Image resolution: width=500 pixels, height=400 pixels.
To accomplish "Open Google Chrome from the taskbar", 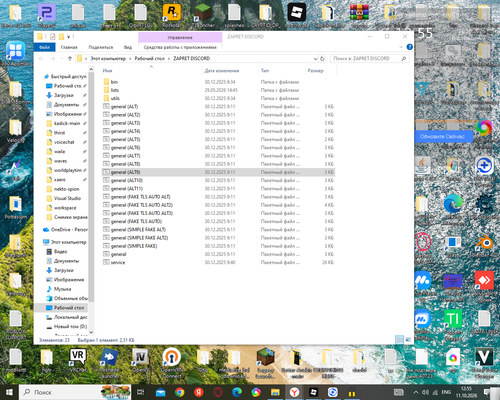I will click(x=179, y=392).
